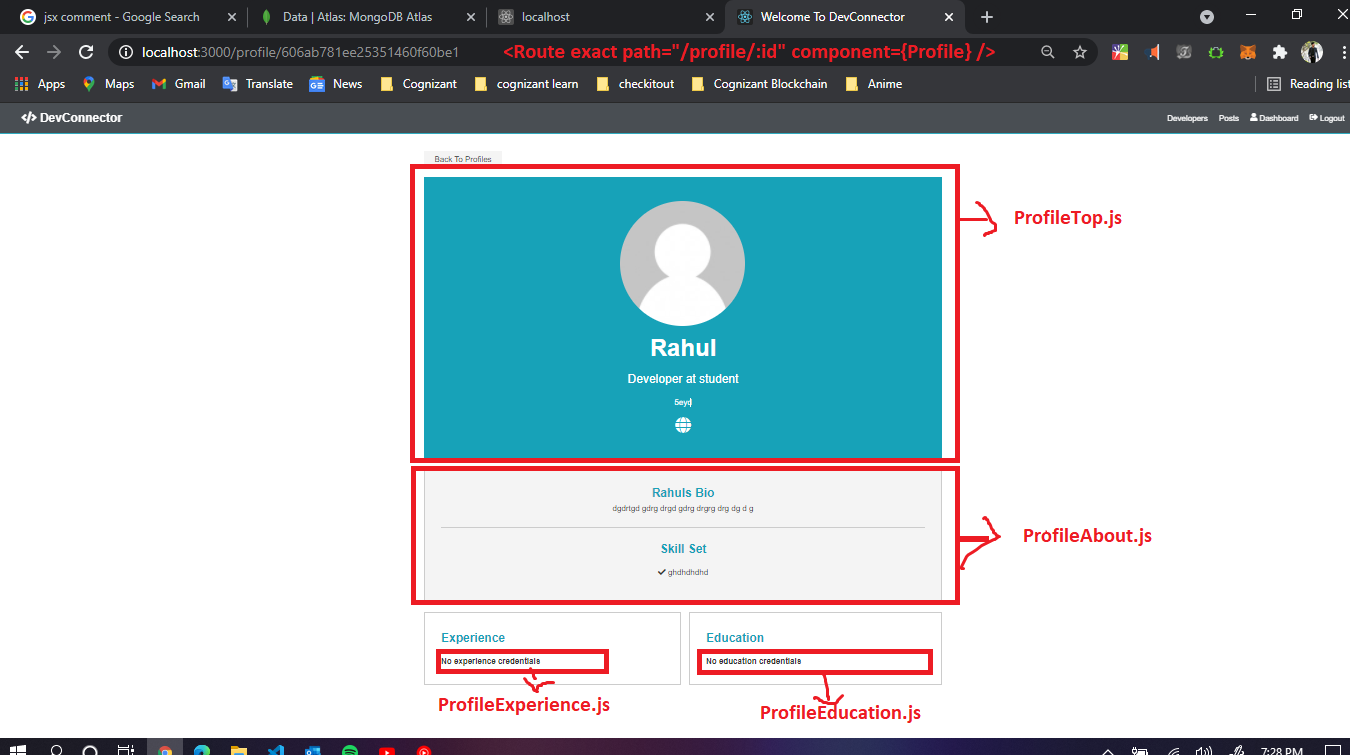The image size is (1350, 755).
Task: Click the Back To Profiles button
Action: pyautogui.click(x=462, y=158)
